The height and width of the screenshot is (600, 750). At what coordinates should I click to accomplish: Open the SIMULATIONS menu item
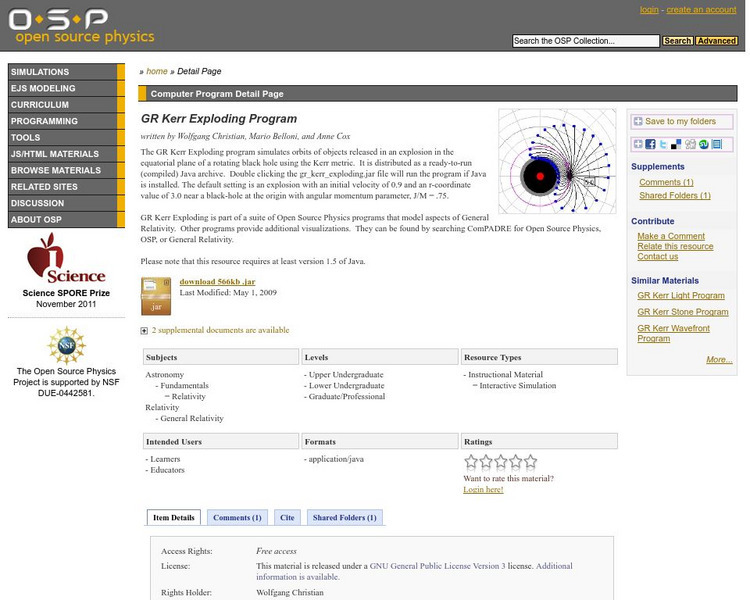tap(66, 72)
